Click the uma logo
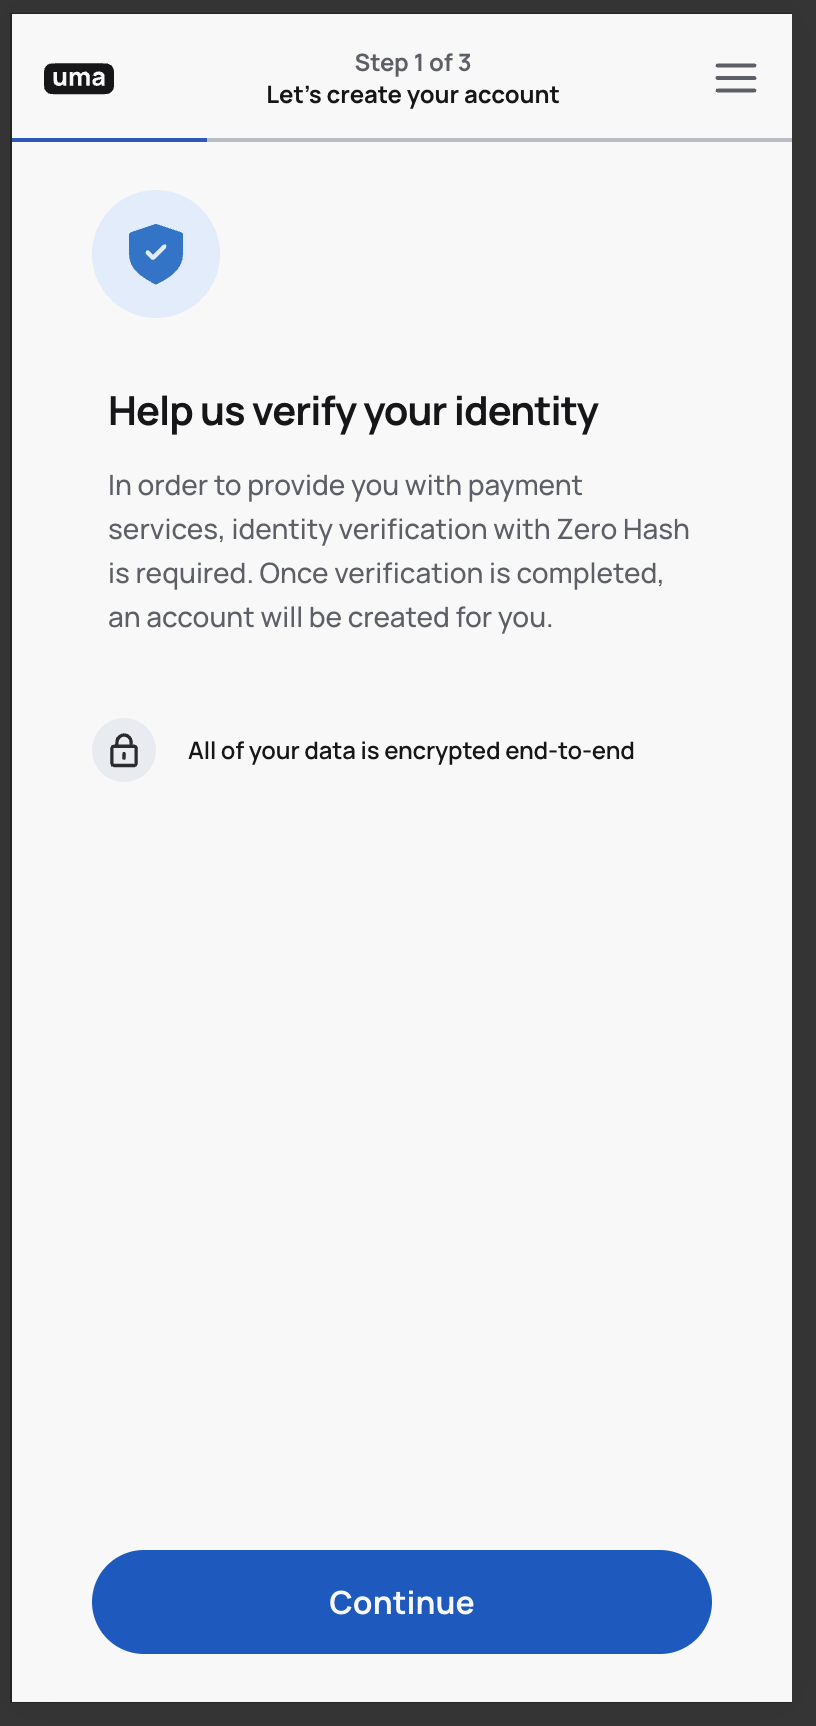Image resolution: width=816 pixels, height=1726 pixels. (x=79, y=78)
